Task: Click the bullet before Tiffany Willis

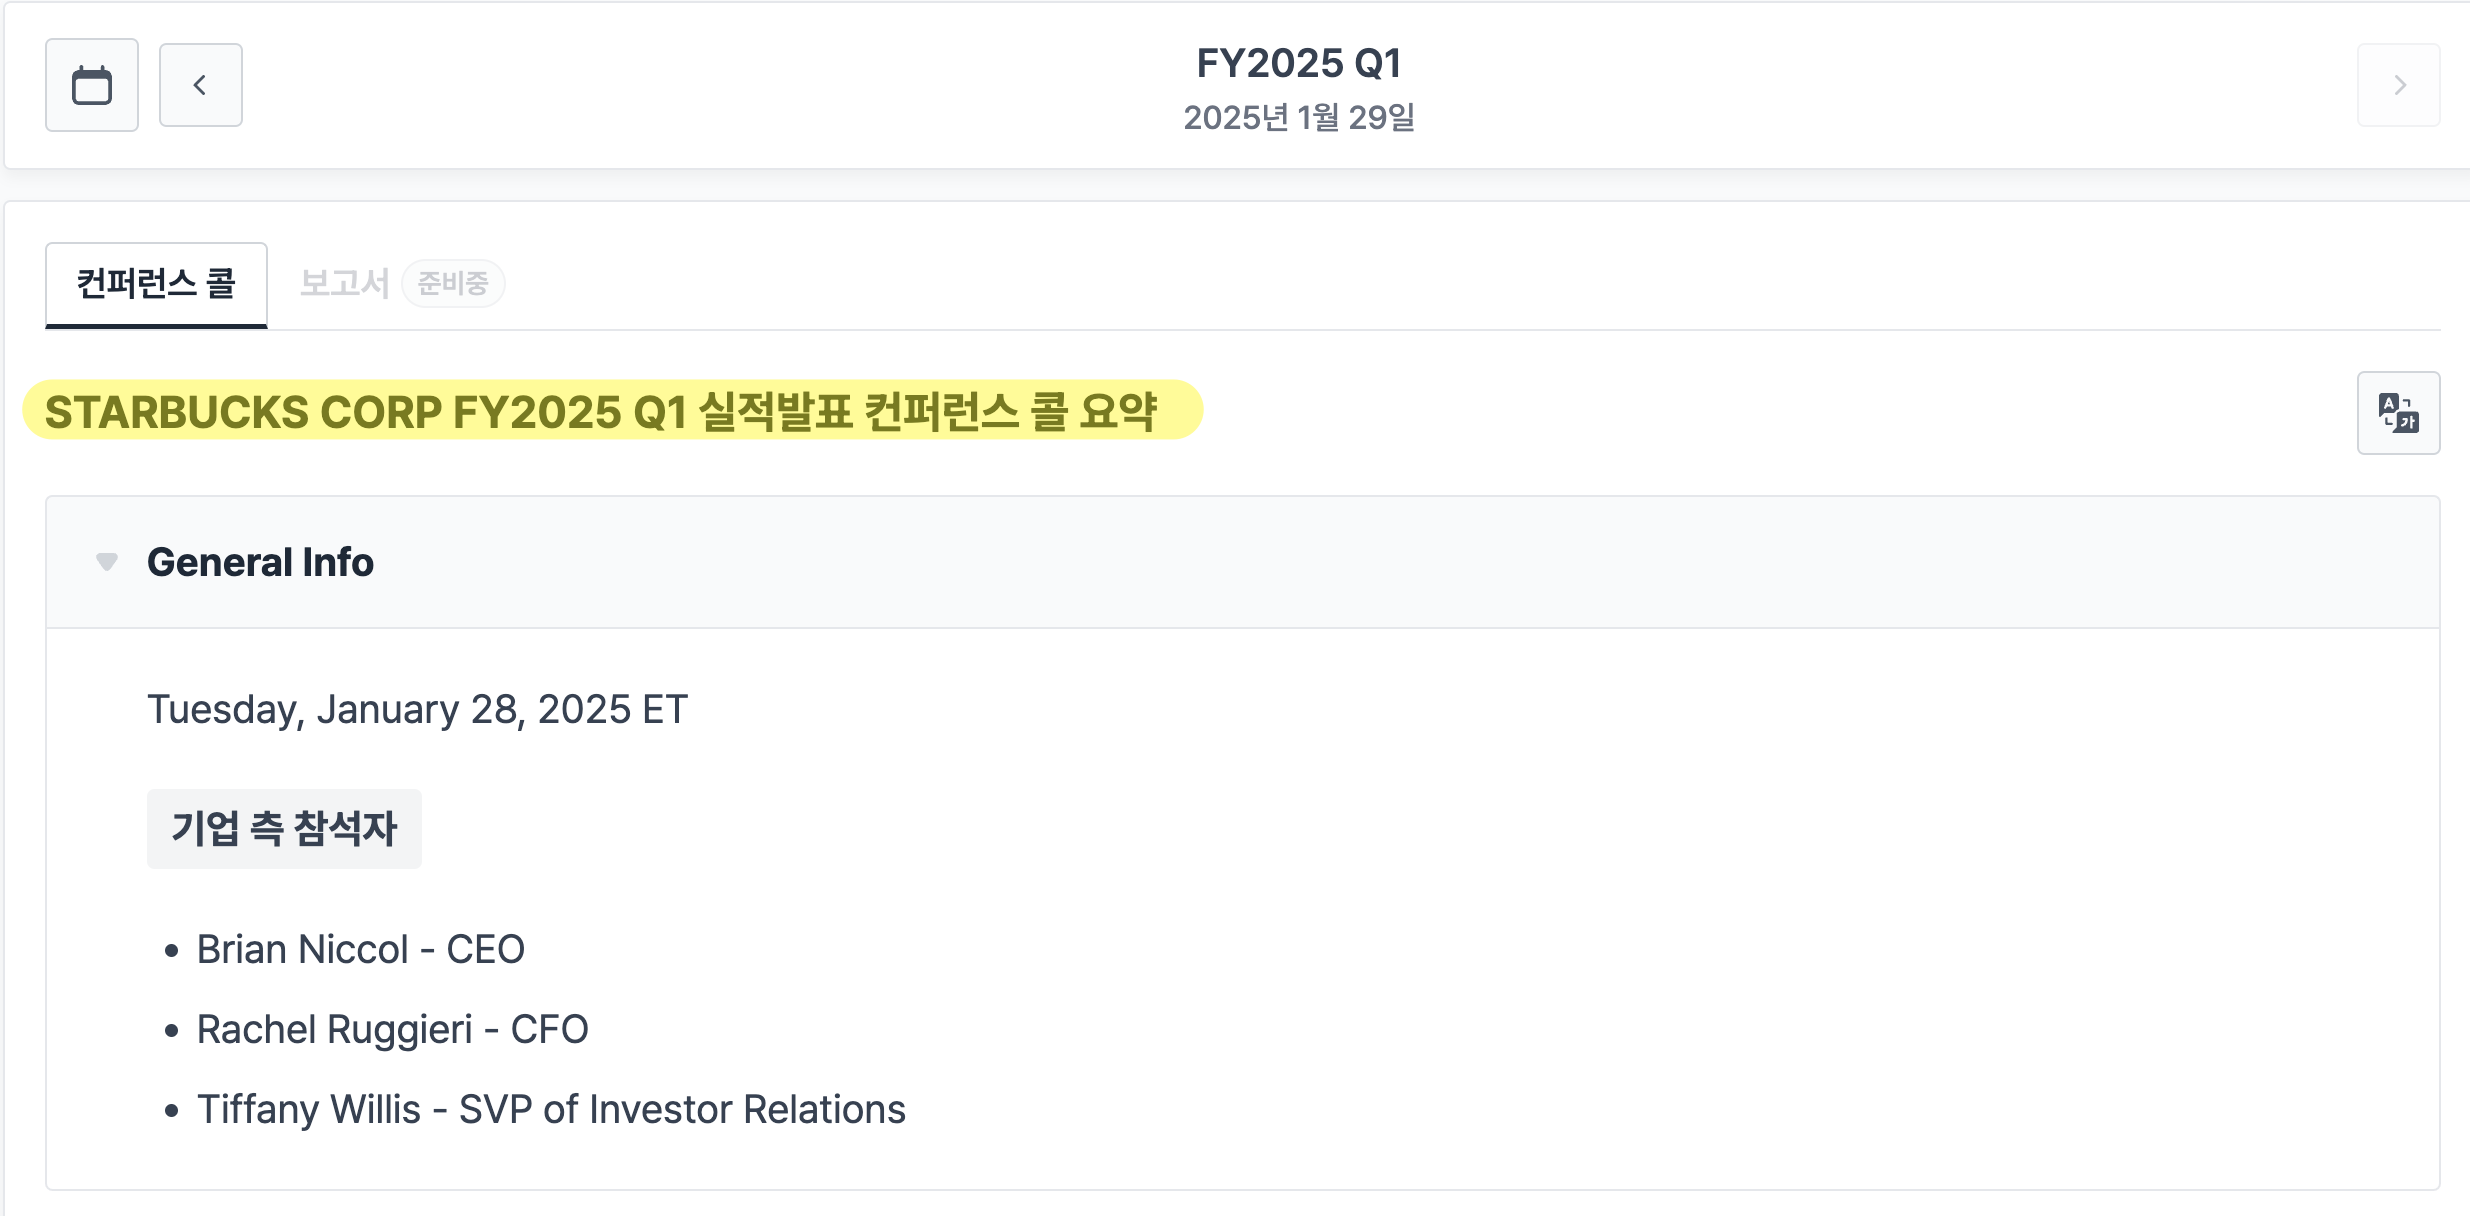Action: coord(172,1110)
